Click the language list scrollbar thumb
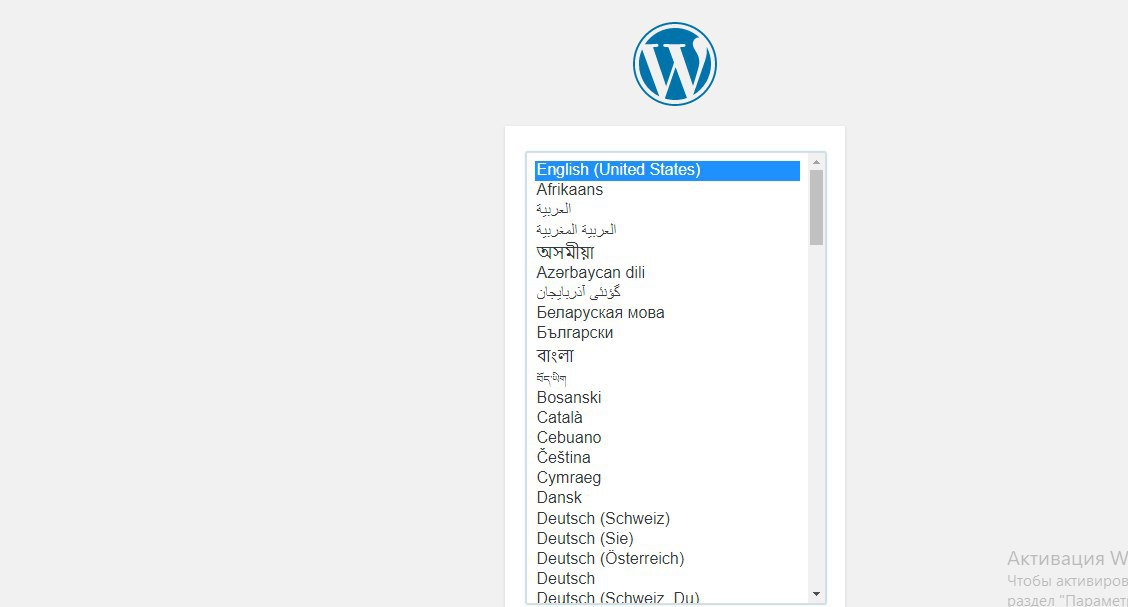 [817, 208]
